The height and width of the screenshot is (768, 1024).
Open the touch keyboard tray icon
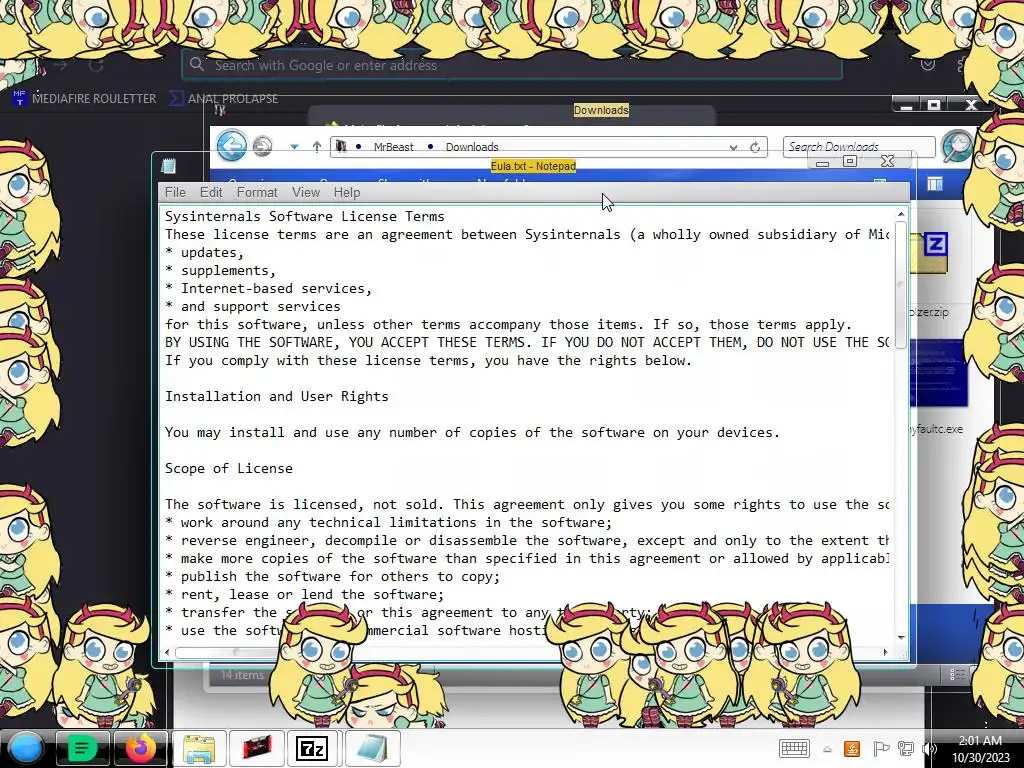tap(794, 748)
